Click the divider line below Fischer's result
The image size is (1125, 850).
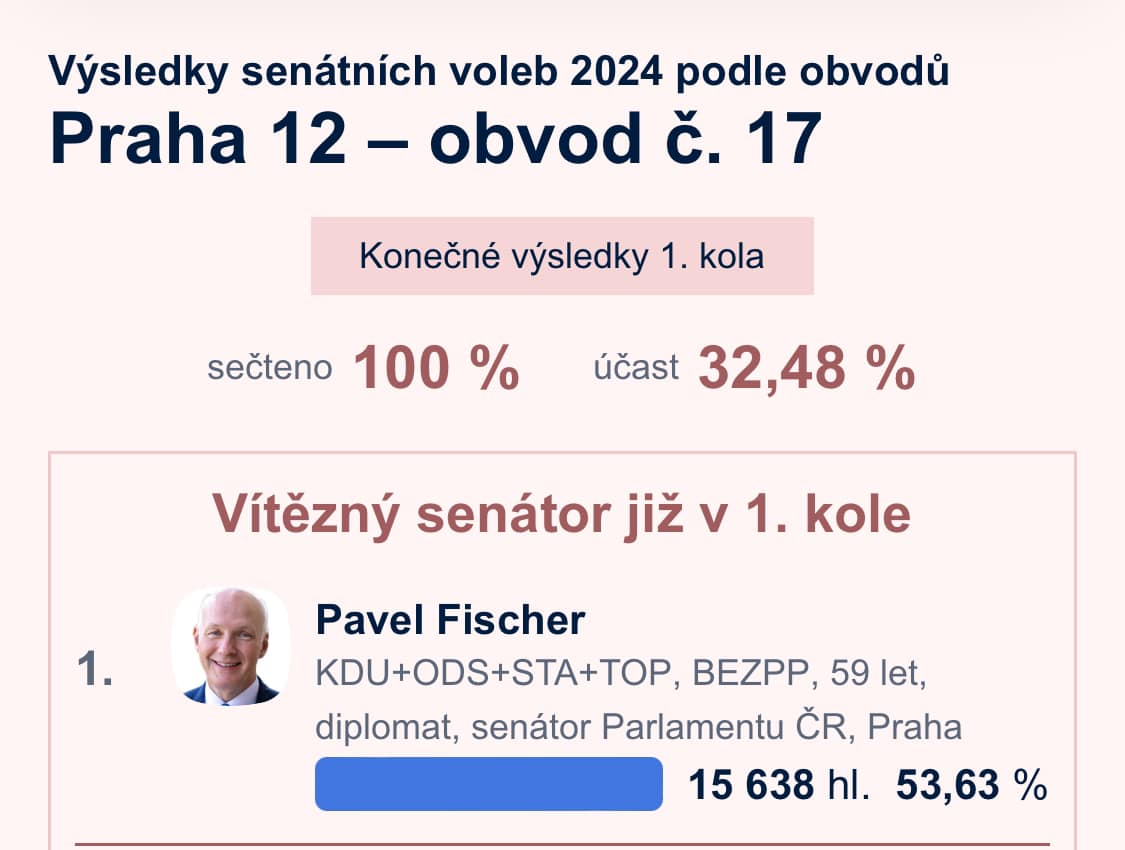coord(562,845)
